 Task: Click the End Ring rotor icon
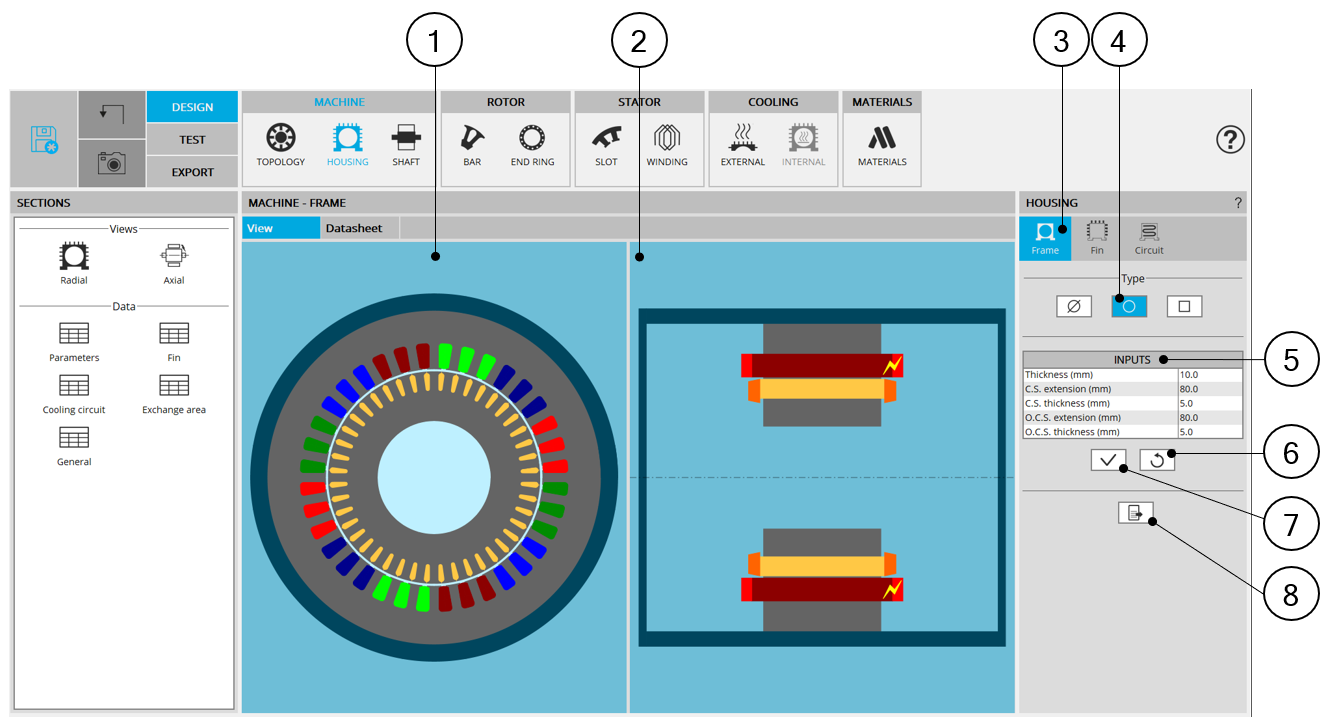532,144
